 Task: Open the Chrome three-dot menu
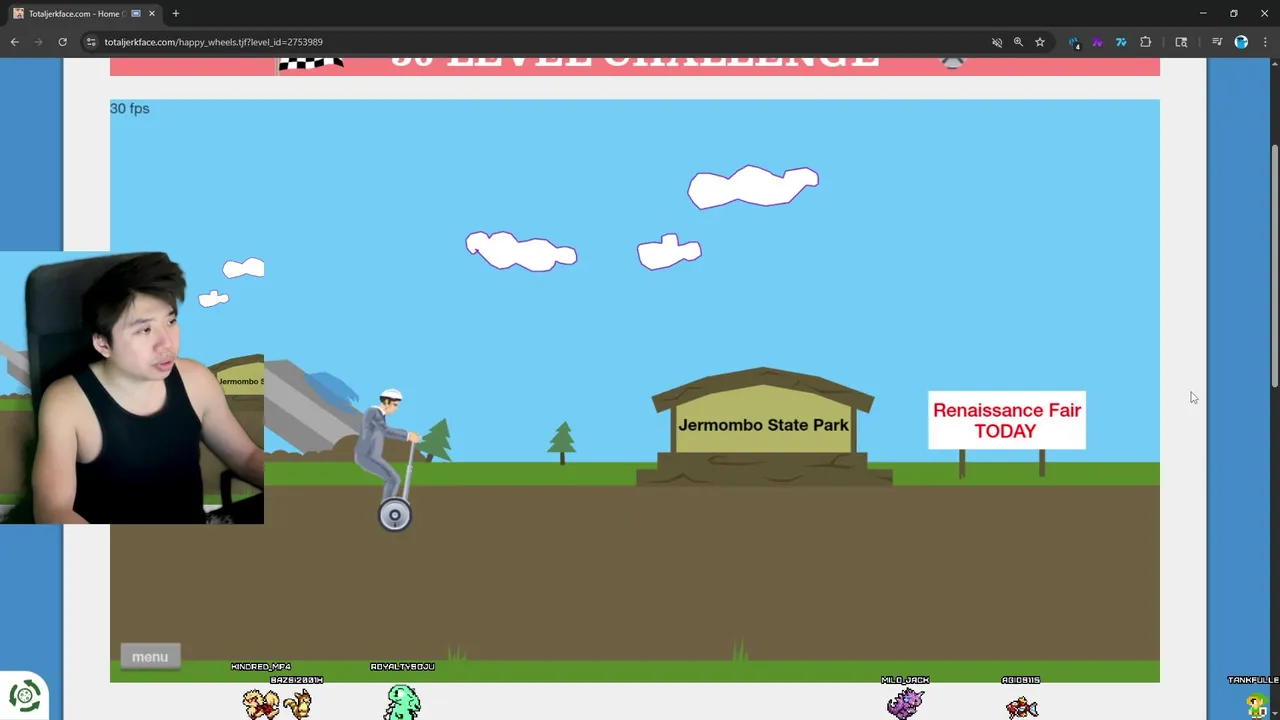click(1264, 42)
